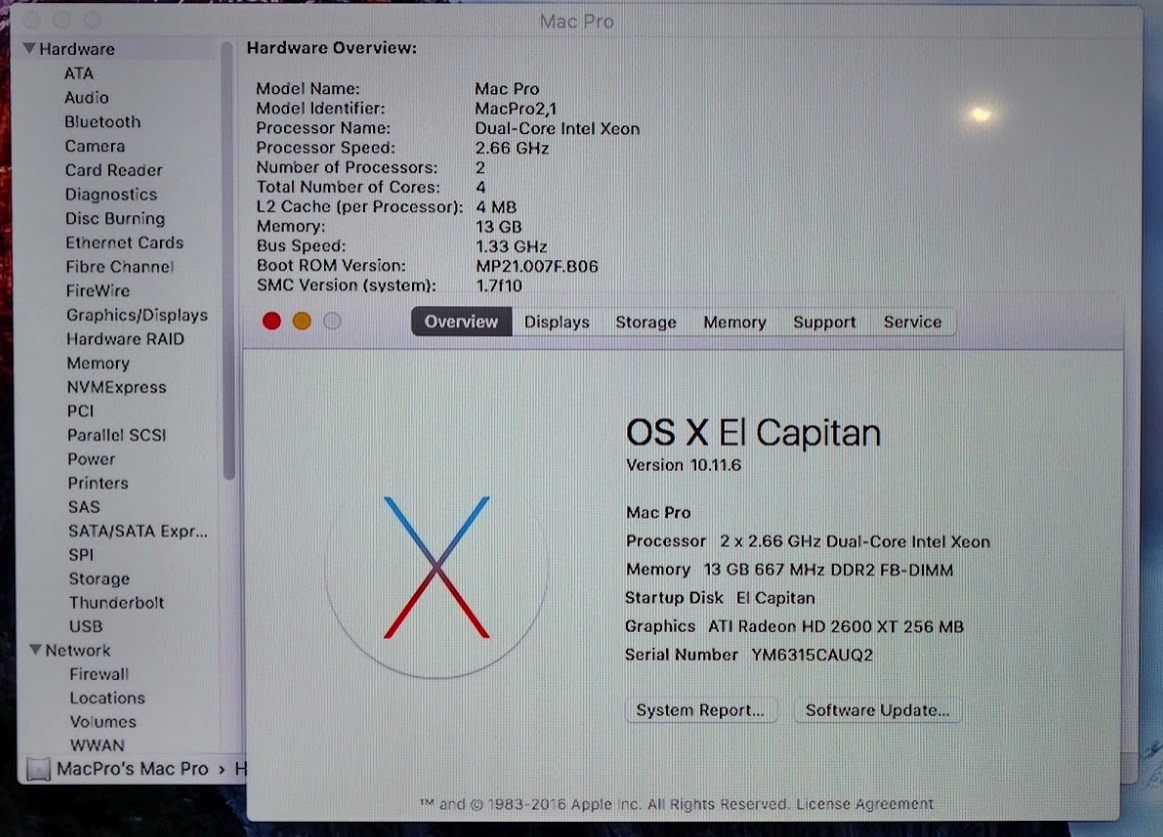Select PCI in the sidebar
Image resolution: width=1163 pixels, height=837 pixels.
[80, 411]
